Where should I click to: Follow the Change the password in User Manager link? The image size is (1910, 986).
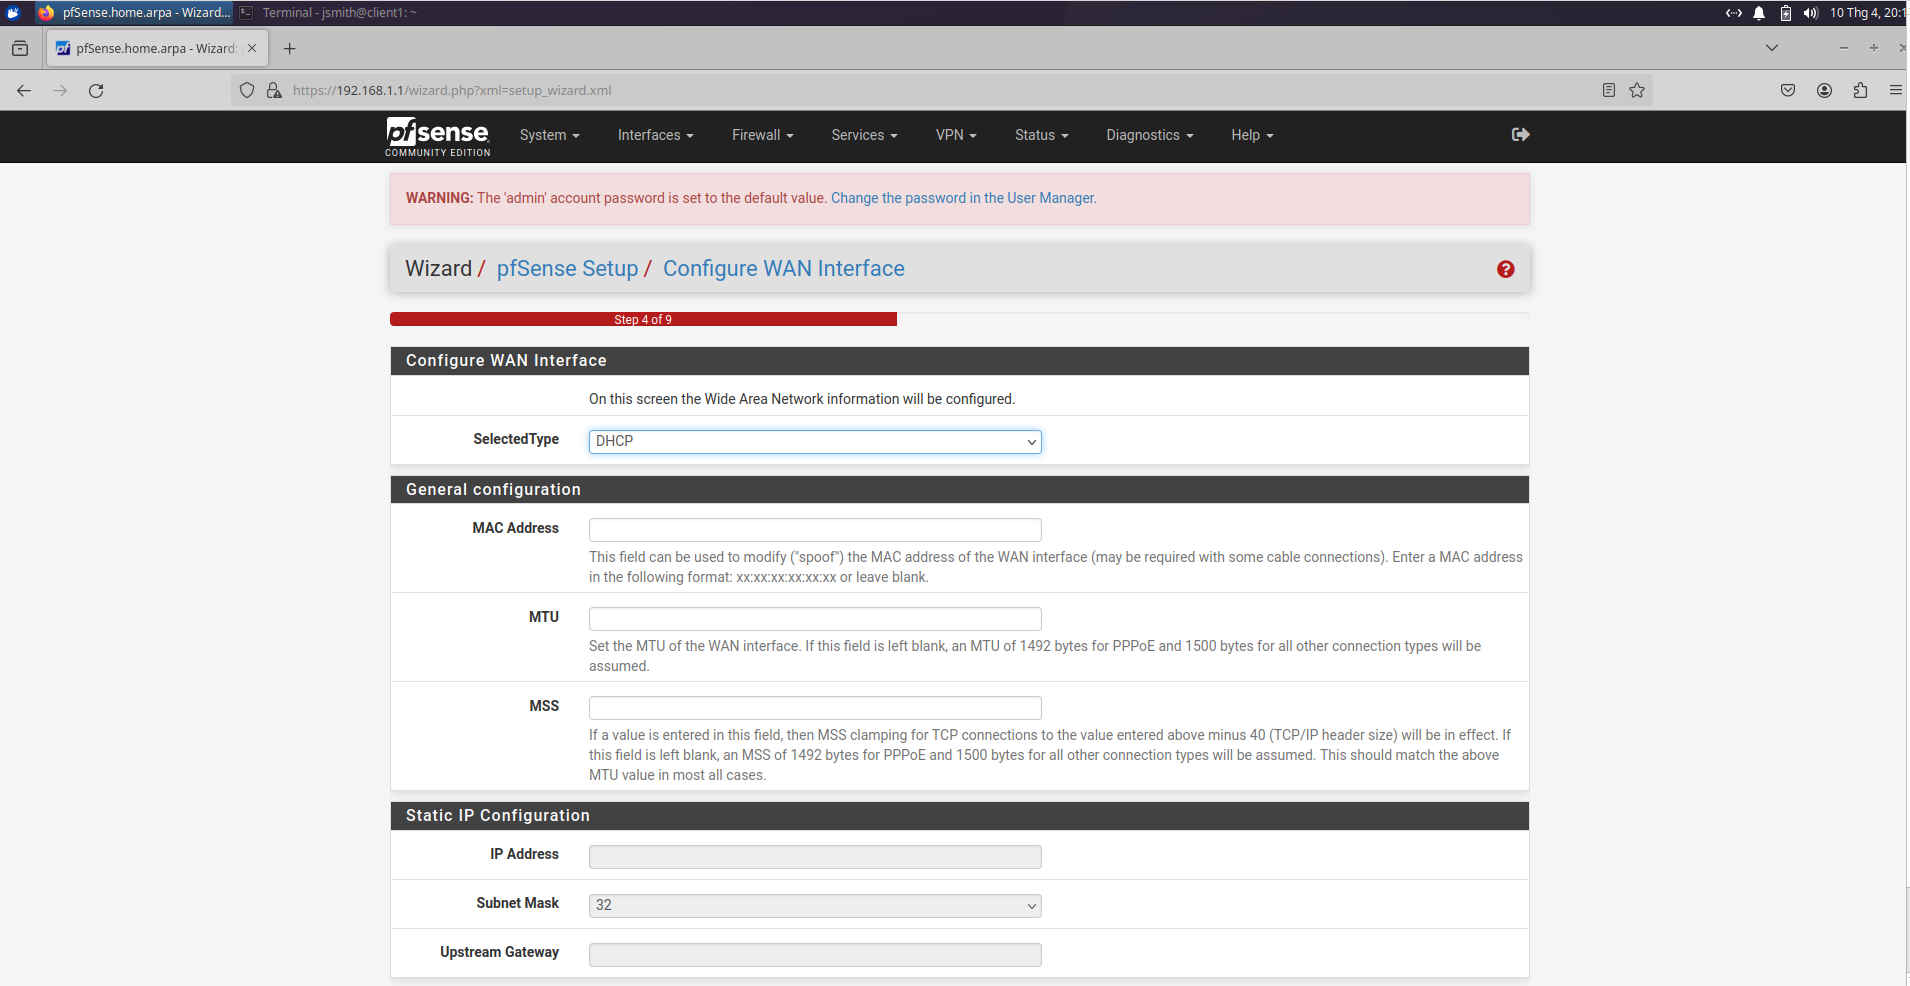pos(963,198)
